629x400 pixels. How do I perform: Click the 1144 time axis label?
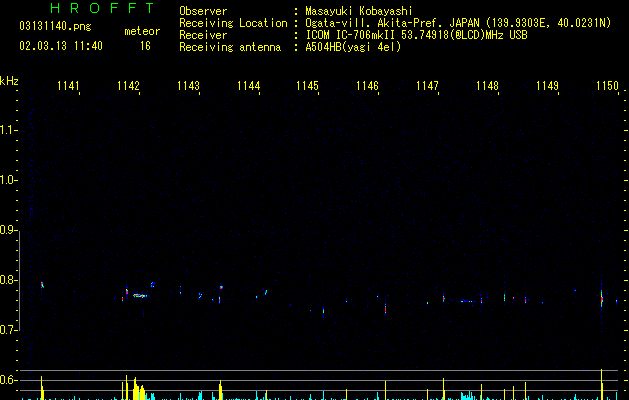click(x=248, y=85)
